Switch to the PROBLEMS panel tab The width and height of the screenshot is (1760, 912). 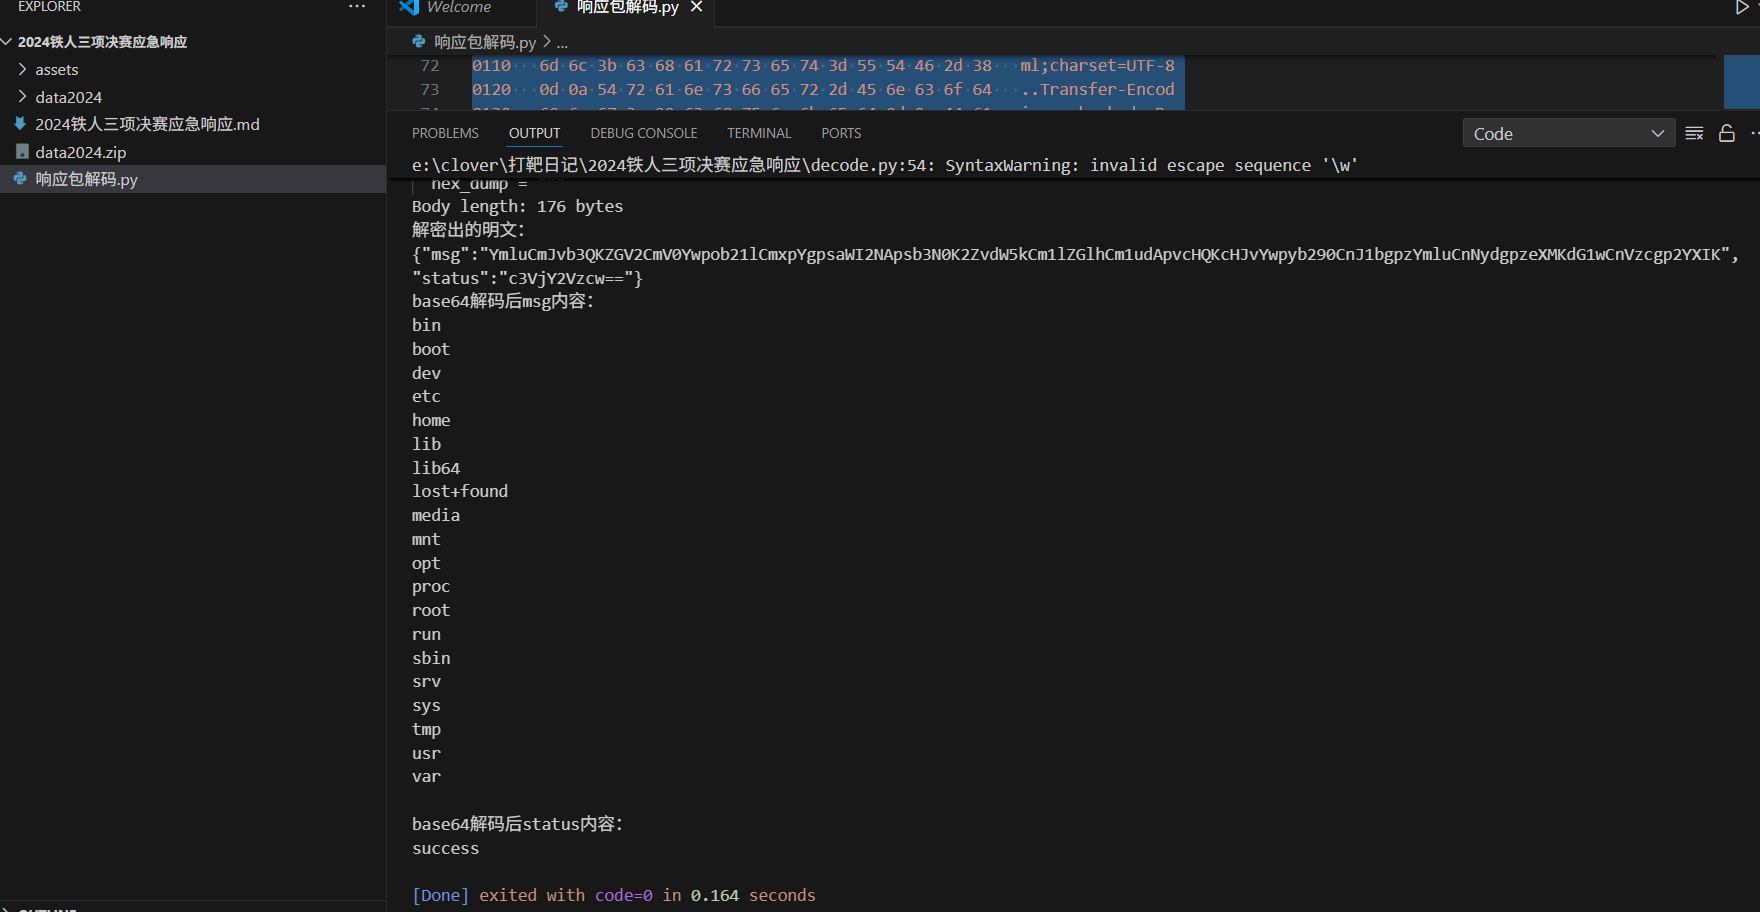pos(445,133)
